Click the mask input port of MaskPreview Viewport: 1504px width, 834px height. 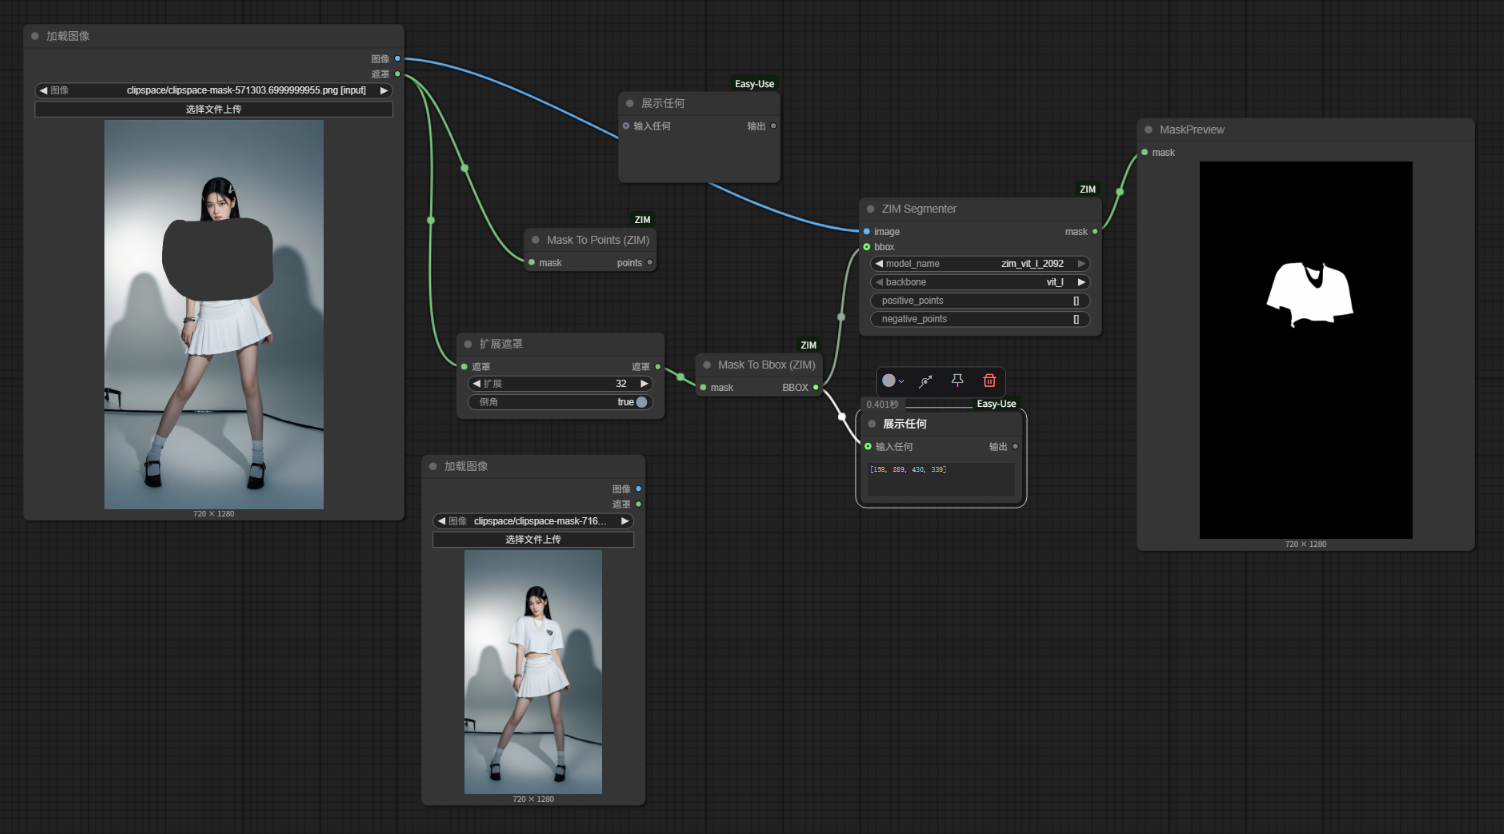pyautogui.click(x=1144, y=152)
